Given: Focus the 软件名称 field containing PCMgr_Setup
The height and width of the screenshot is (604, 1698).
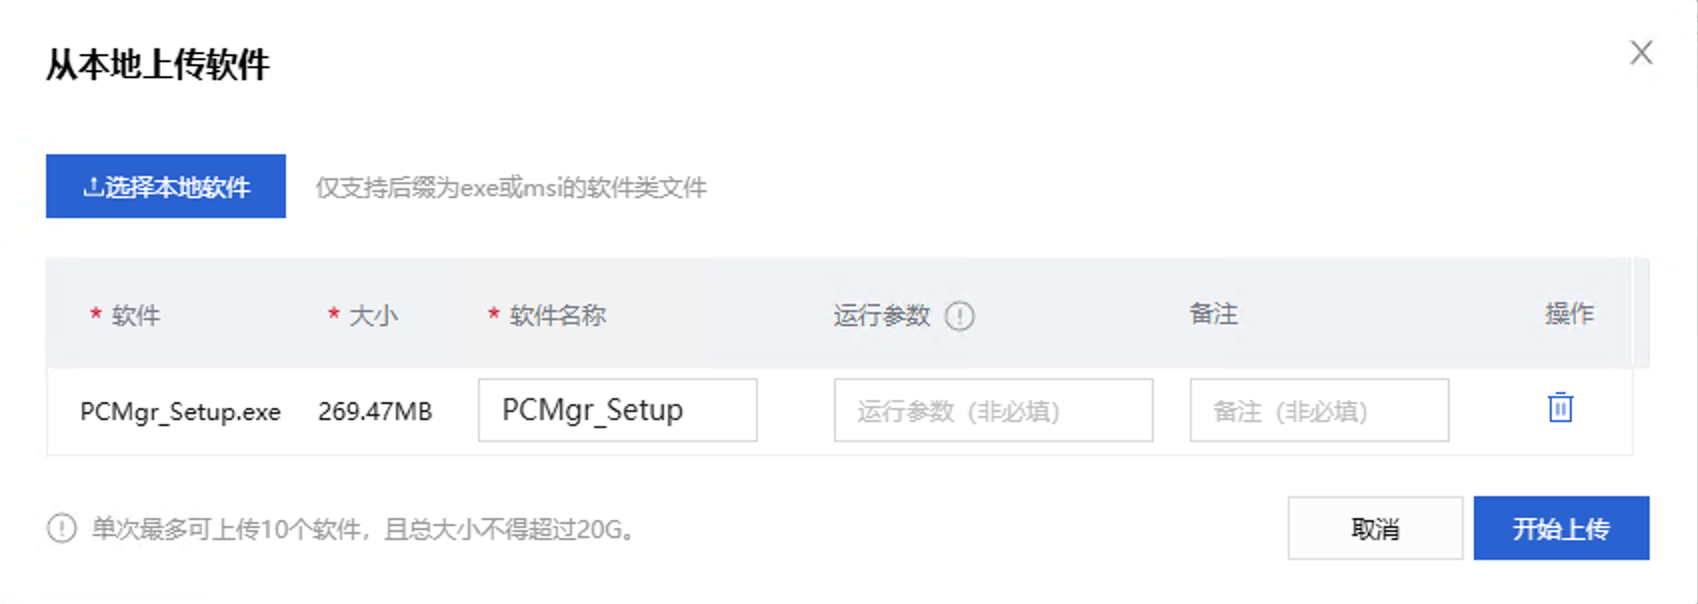Looking at the screenshot, I should point(617,410).
